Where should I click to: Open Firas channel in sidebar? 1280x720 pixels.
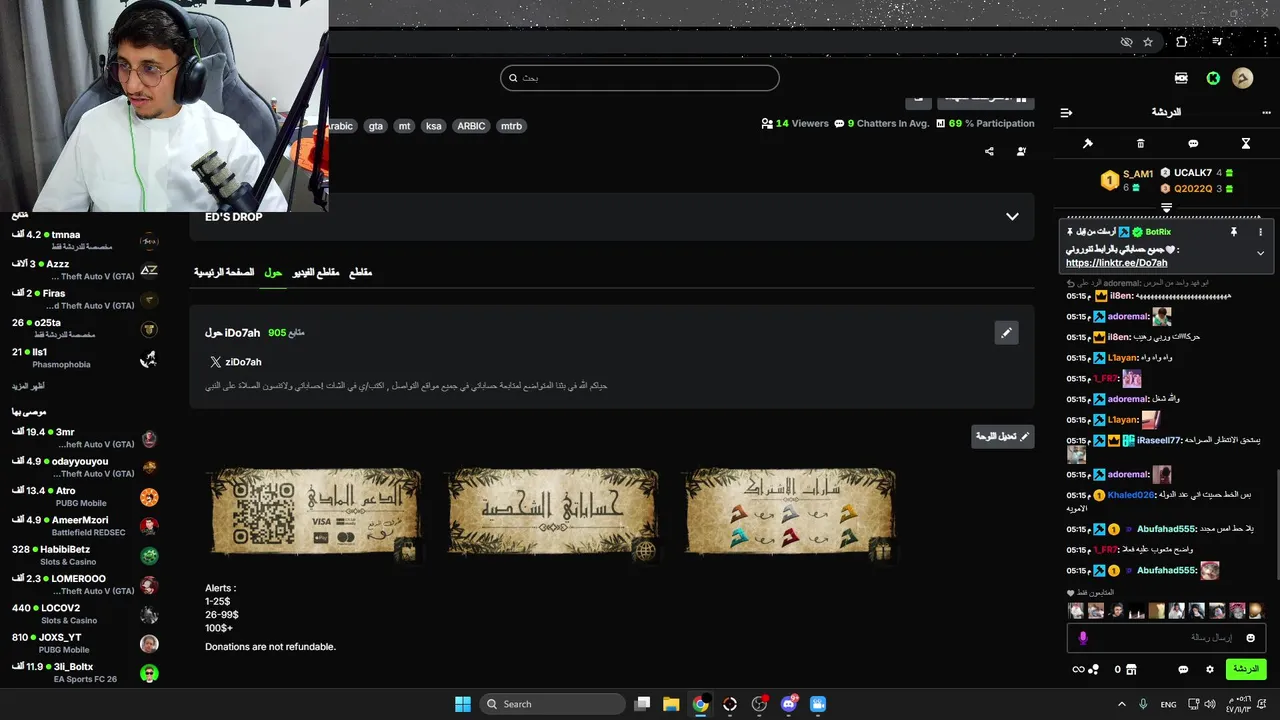click(85, 299)
